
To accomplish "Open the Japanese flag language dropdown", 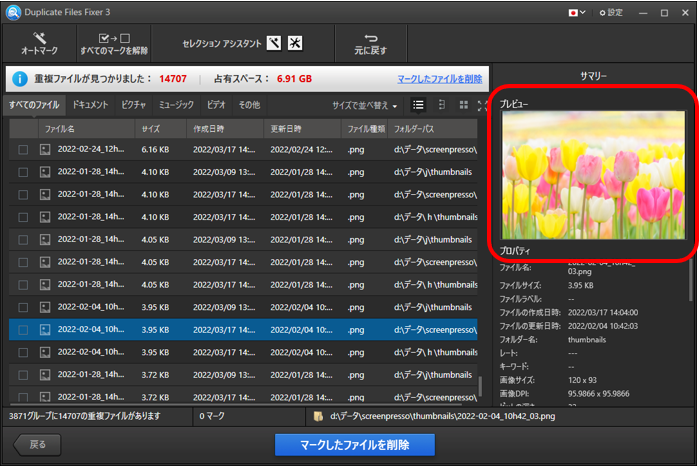I will (577, 12).
